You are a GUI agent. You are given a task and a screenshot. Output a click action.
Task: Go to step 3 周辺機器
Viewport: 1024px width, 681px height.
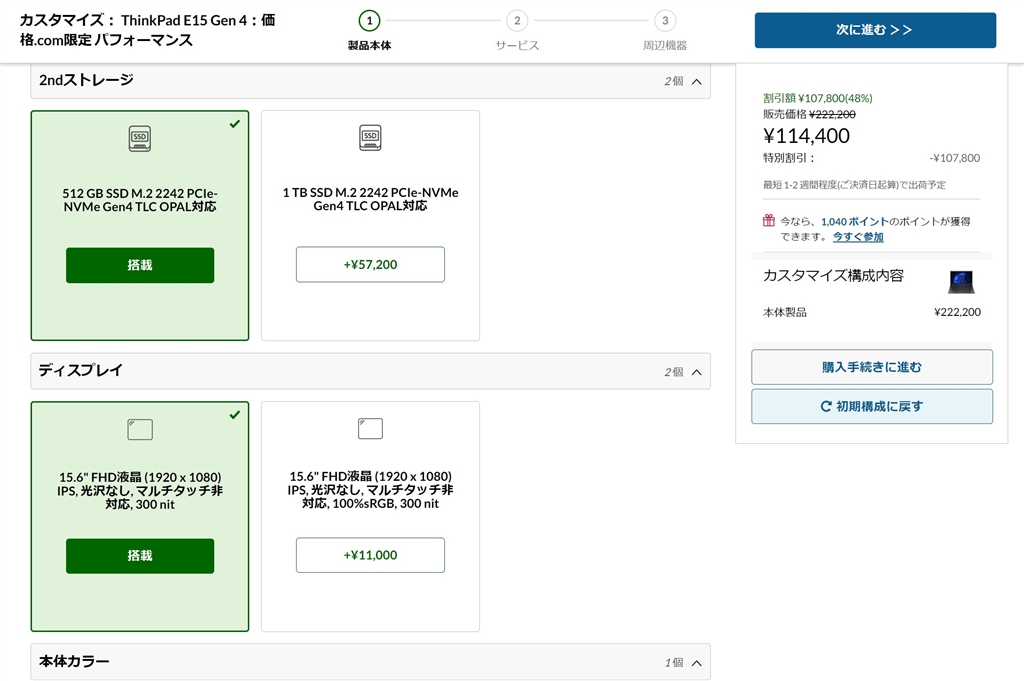[x=664, y=21]
